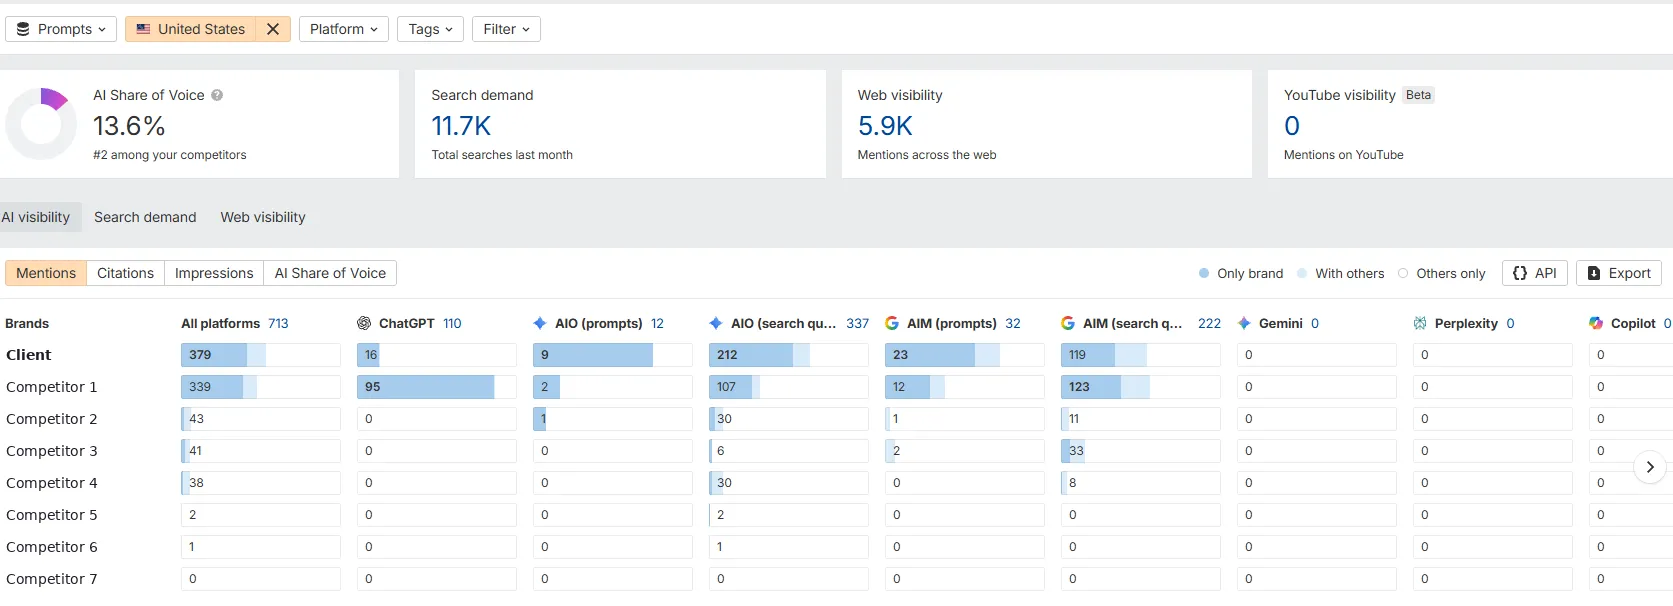Click the Export button
The image size is (1673, 606).
[x=1619, y=273]
